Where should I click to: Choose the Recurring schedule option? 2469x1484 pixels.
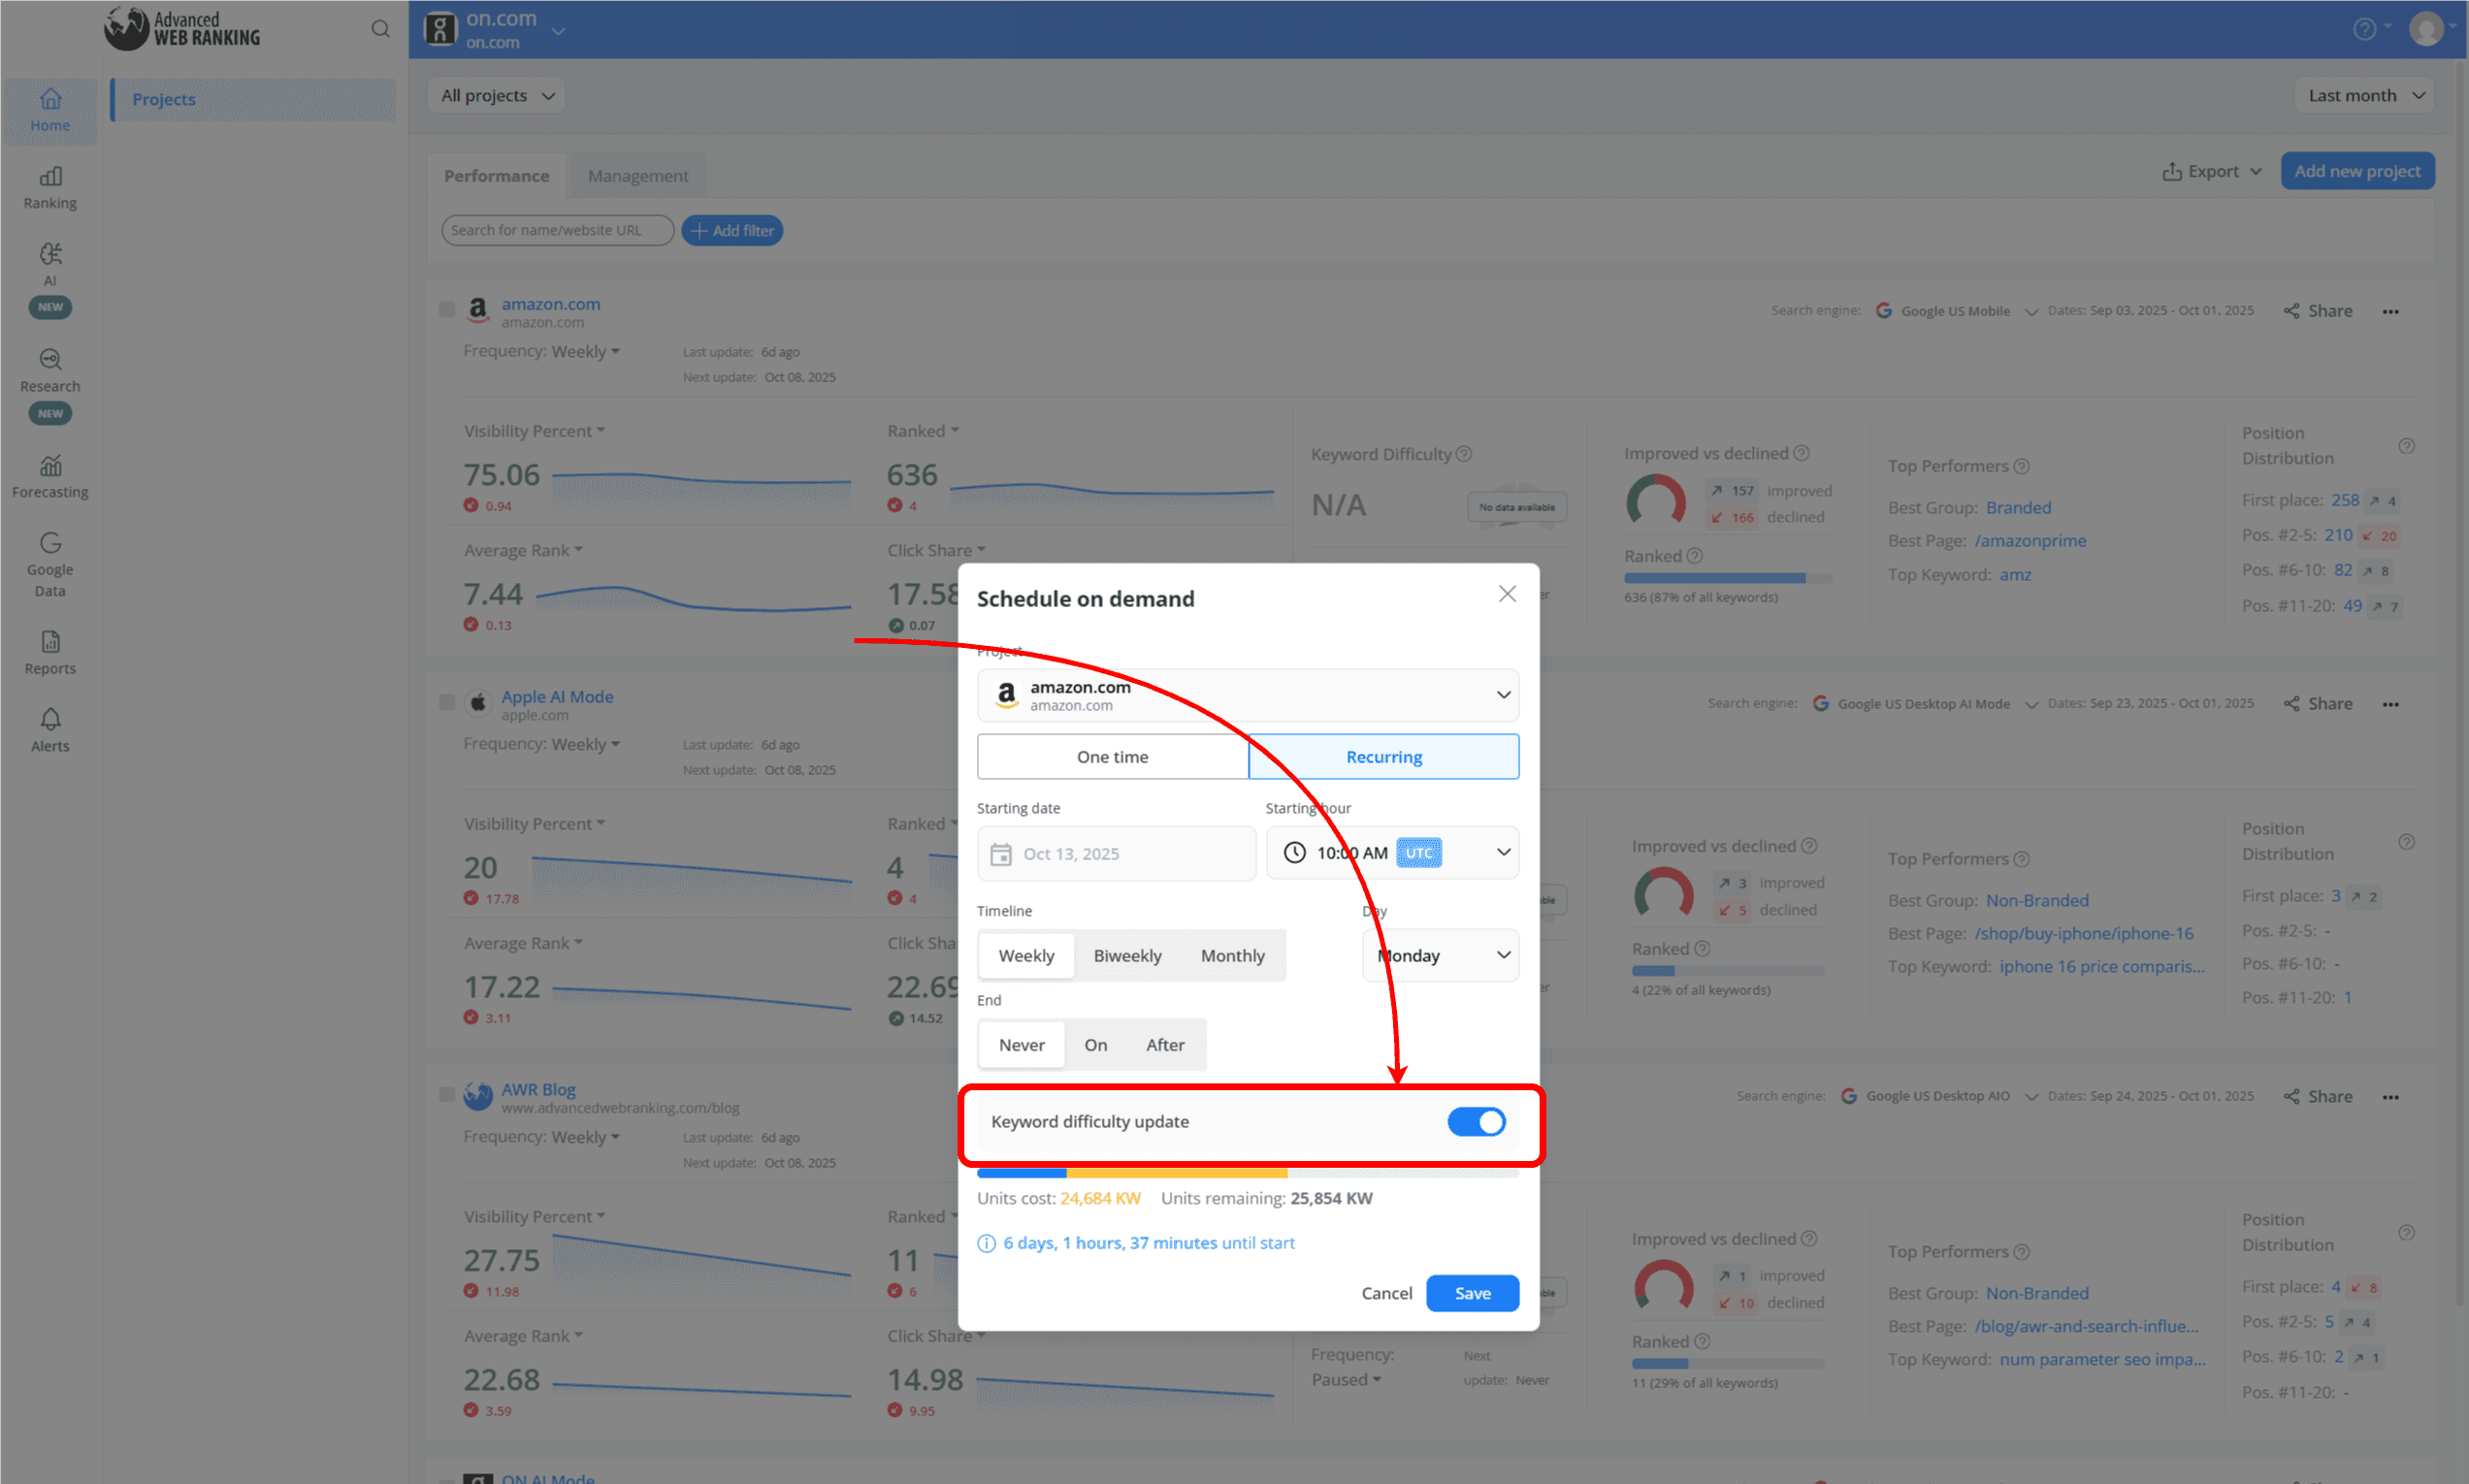tap(1384, 757)
